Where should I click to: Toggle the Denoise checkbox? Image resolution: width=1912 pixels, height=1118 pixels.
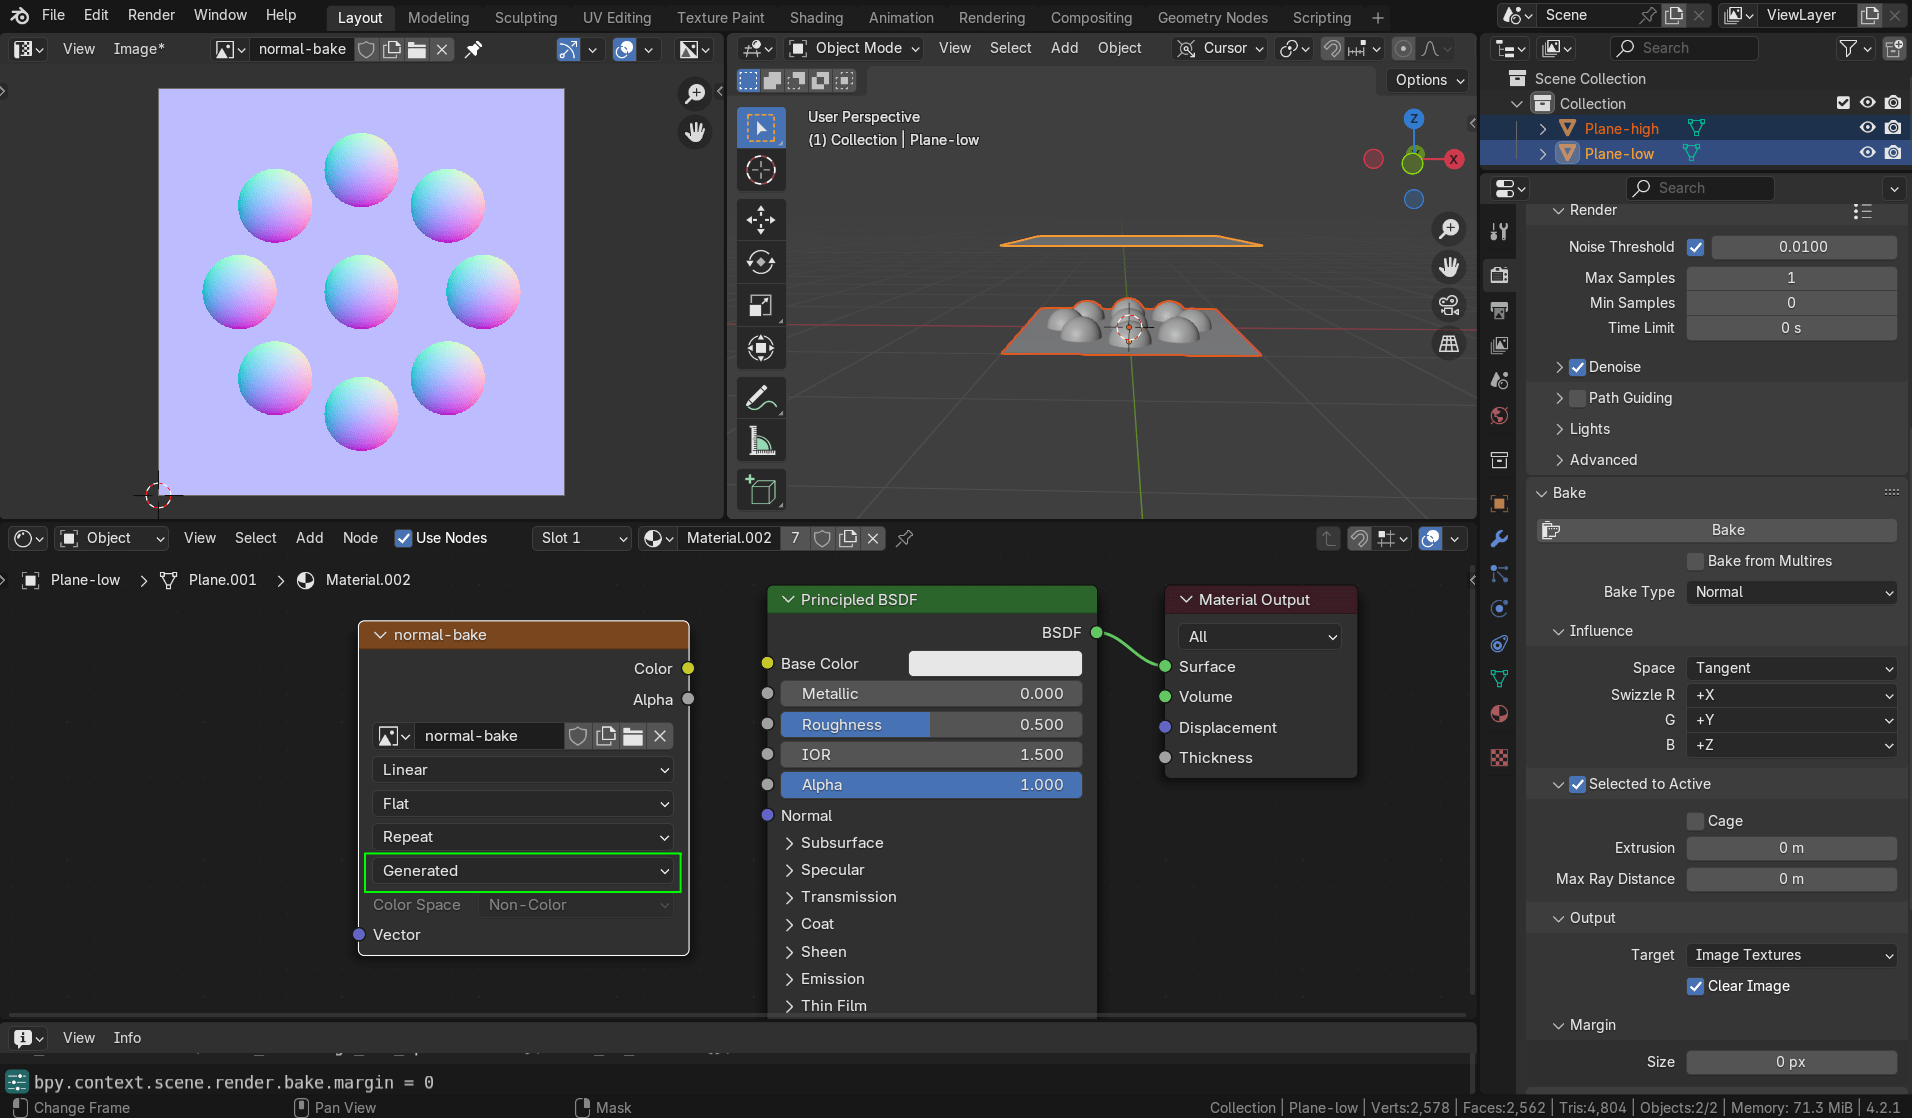tap(1577, 367)
